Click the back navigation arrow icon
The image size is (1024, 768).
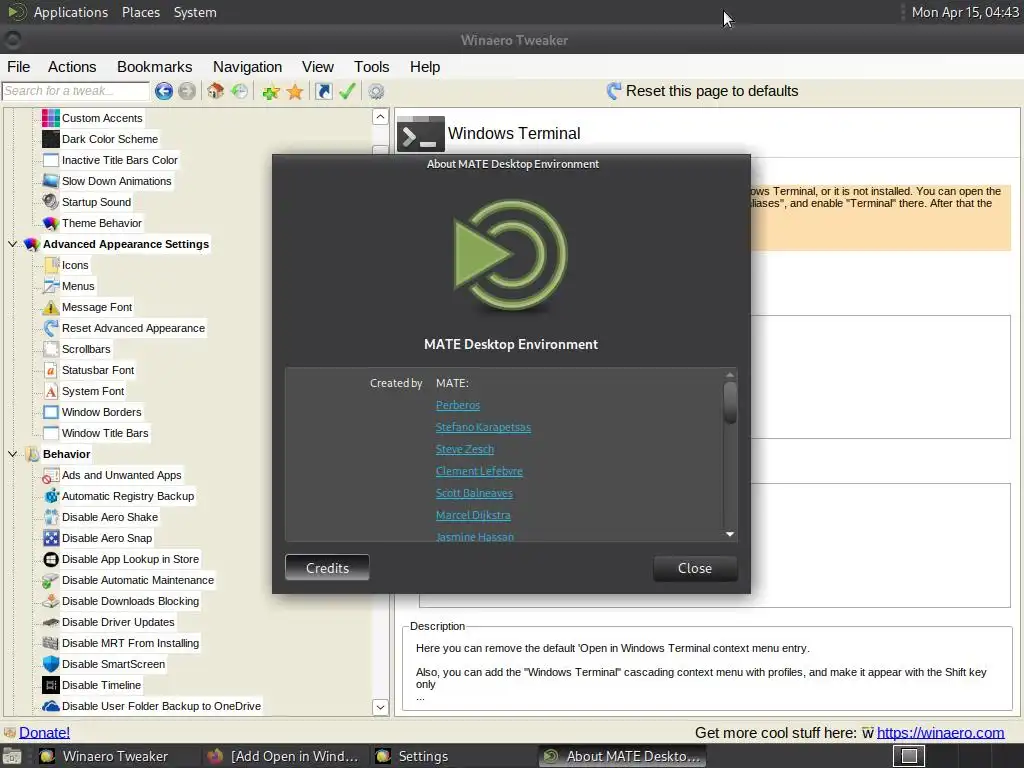pyautogui.click(x=164, y=91)
